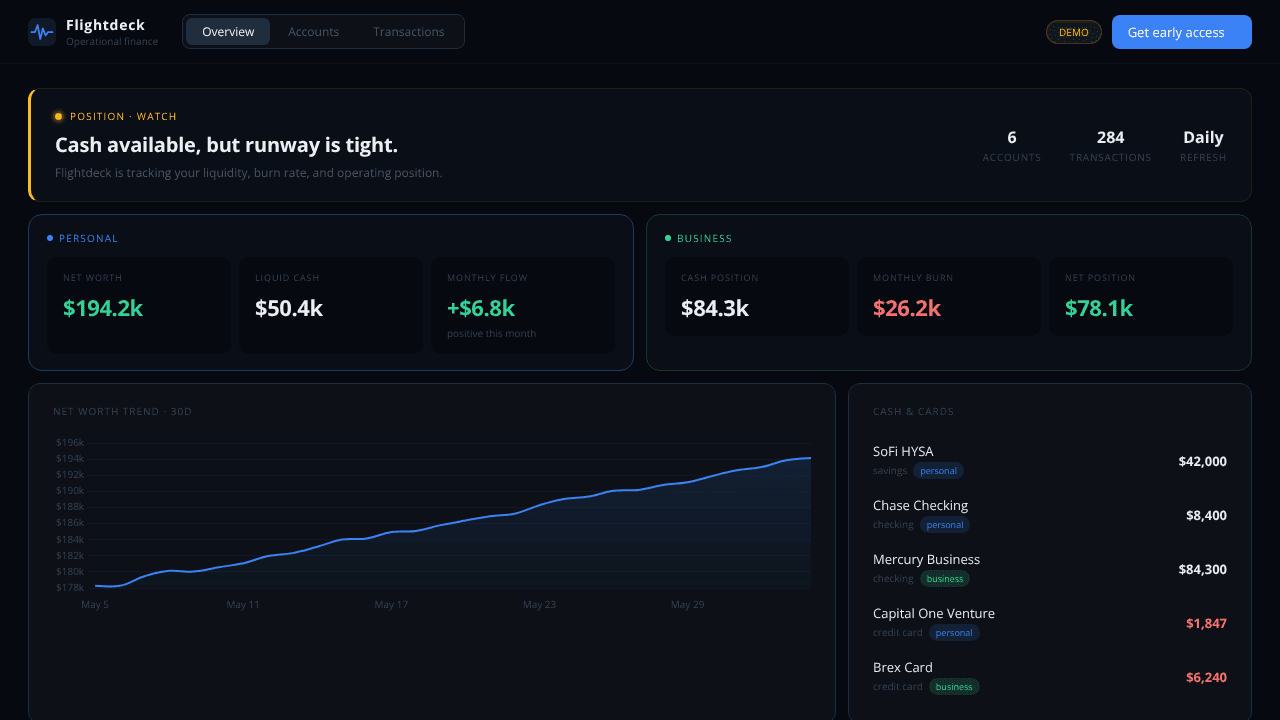Click the Monthly Flow +$6.8k card
This screenshot has height=720, width=1280.
tap(523, 305)
